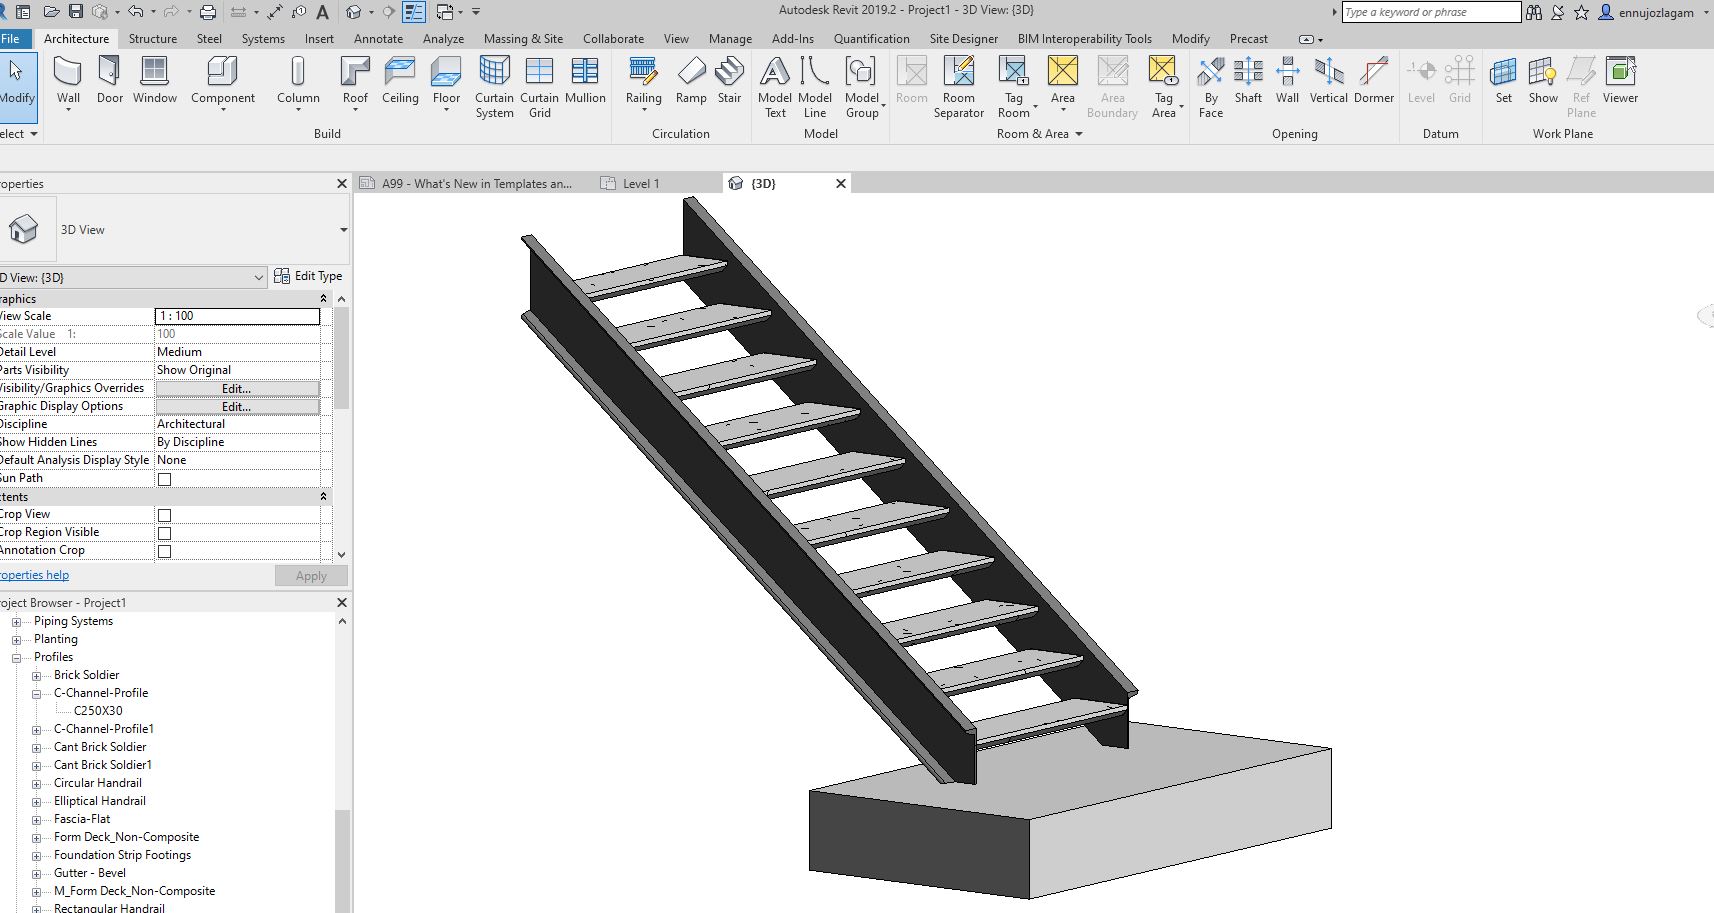Screen dimensions: 1714x913
Task: Expand the Brick Soldier profile
Action: [x=36, y=675]
